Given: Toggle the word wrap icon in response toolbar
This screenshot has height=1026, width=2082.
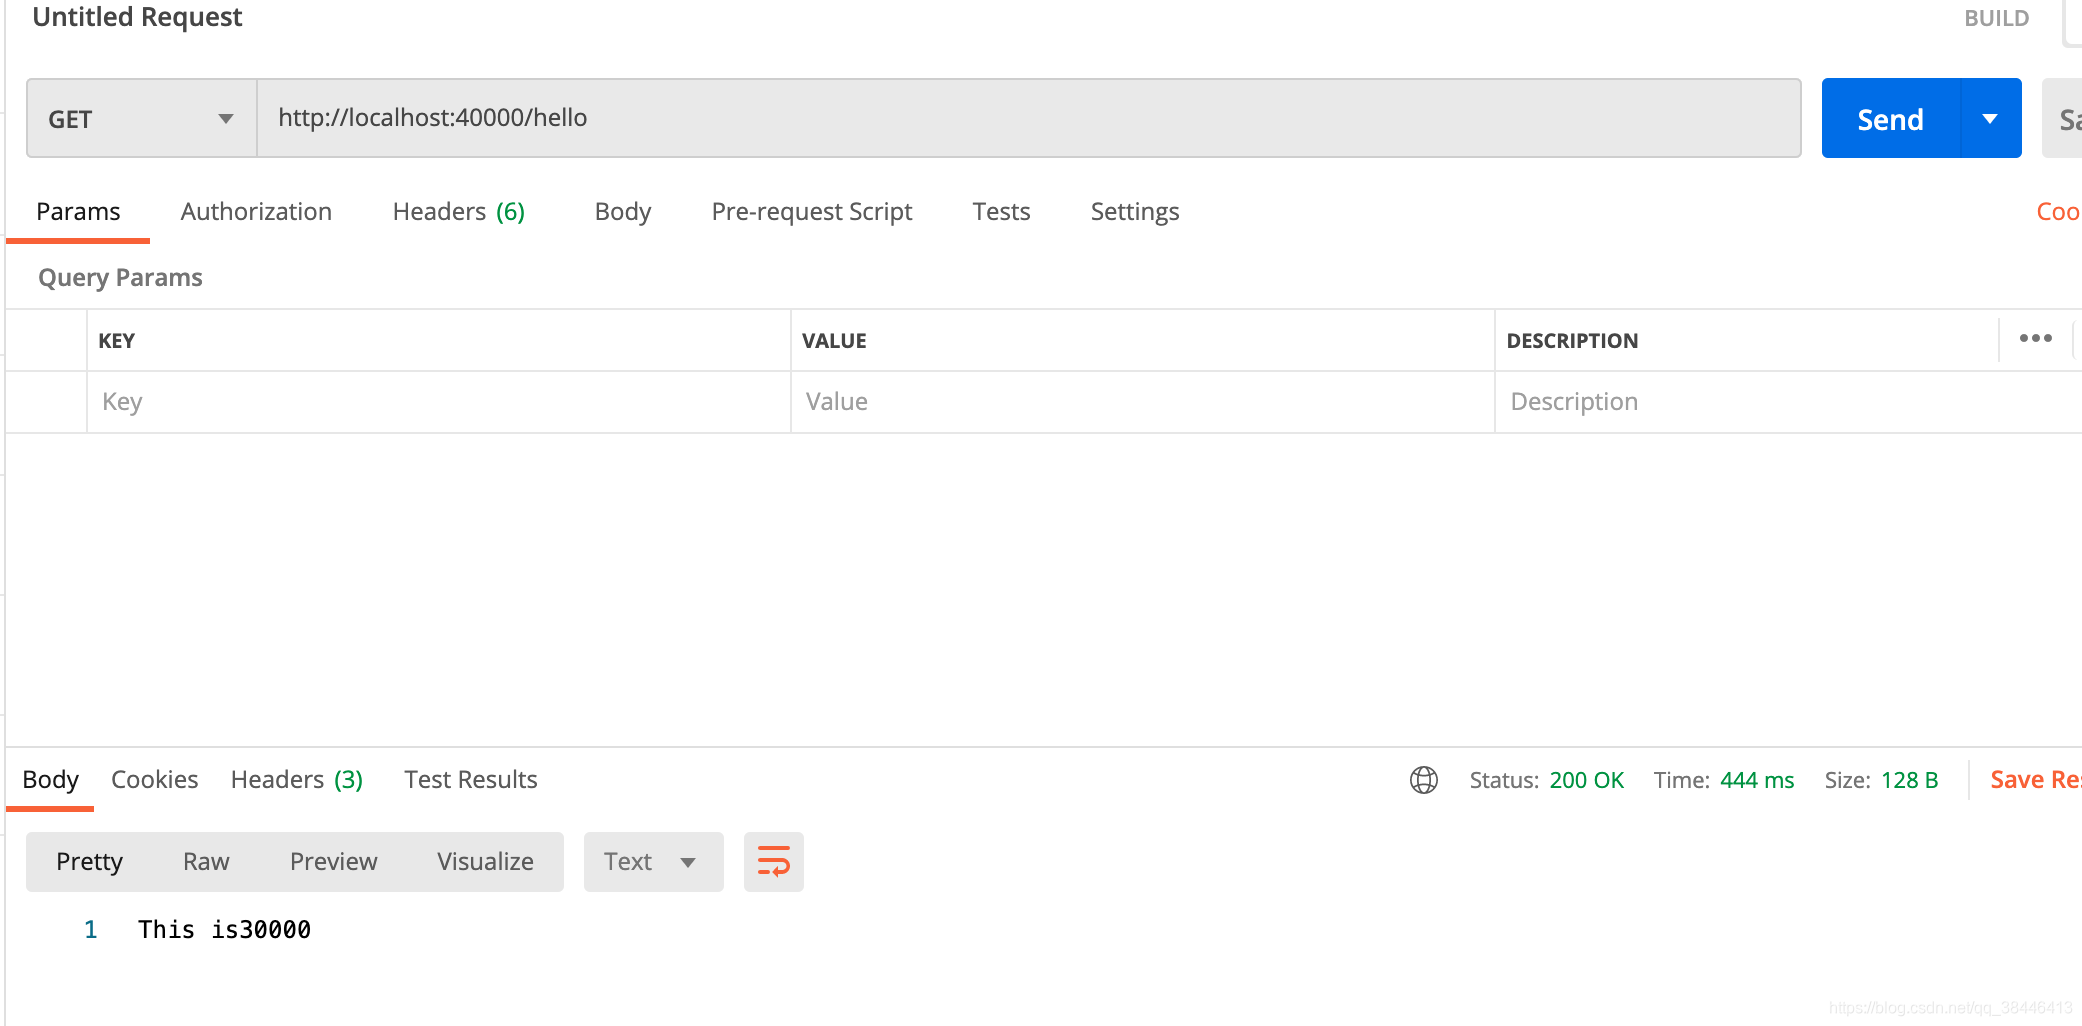Looking at the screenshot, I should (774, 862).
